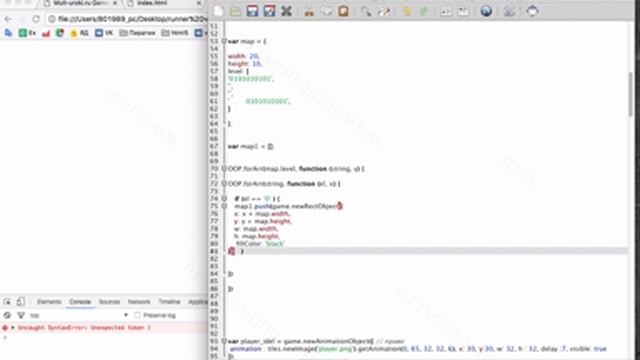Collapse code fold at line 70

[224, 169]
